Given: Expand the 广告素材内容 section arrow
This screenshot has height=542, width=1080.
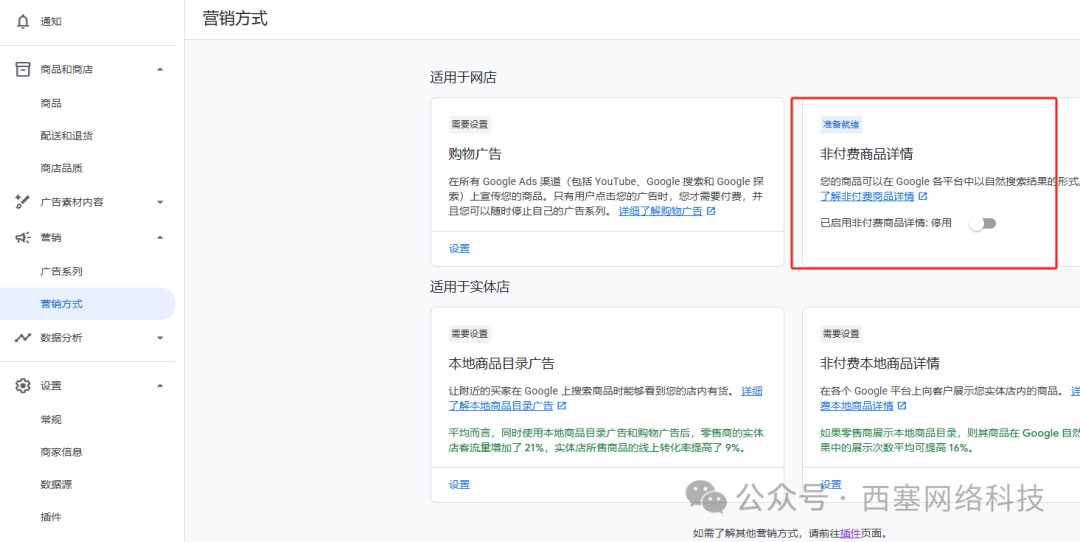Looking at the screenshot, I should tap(160, 202).
